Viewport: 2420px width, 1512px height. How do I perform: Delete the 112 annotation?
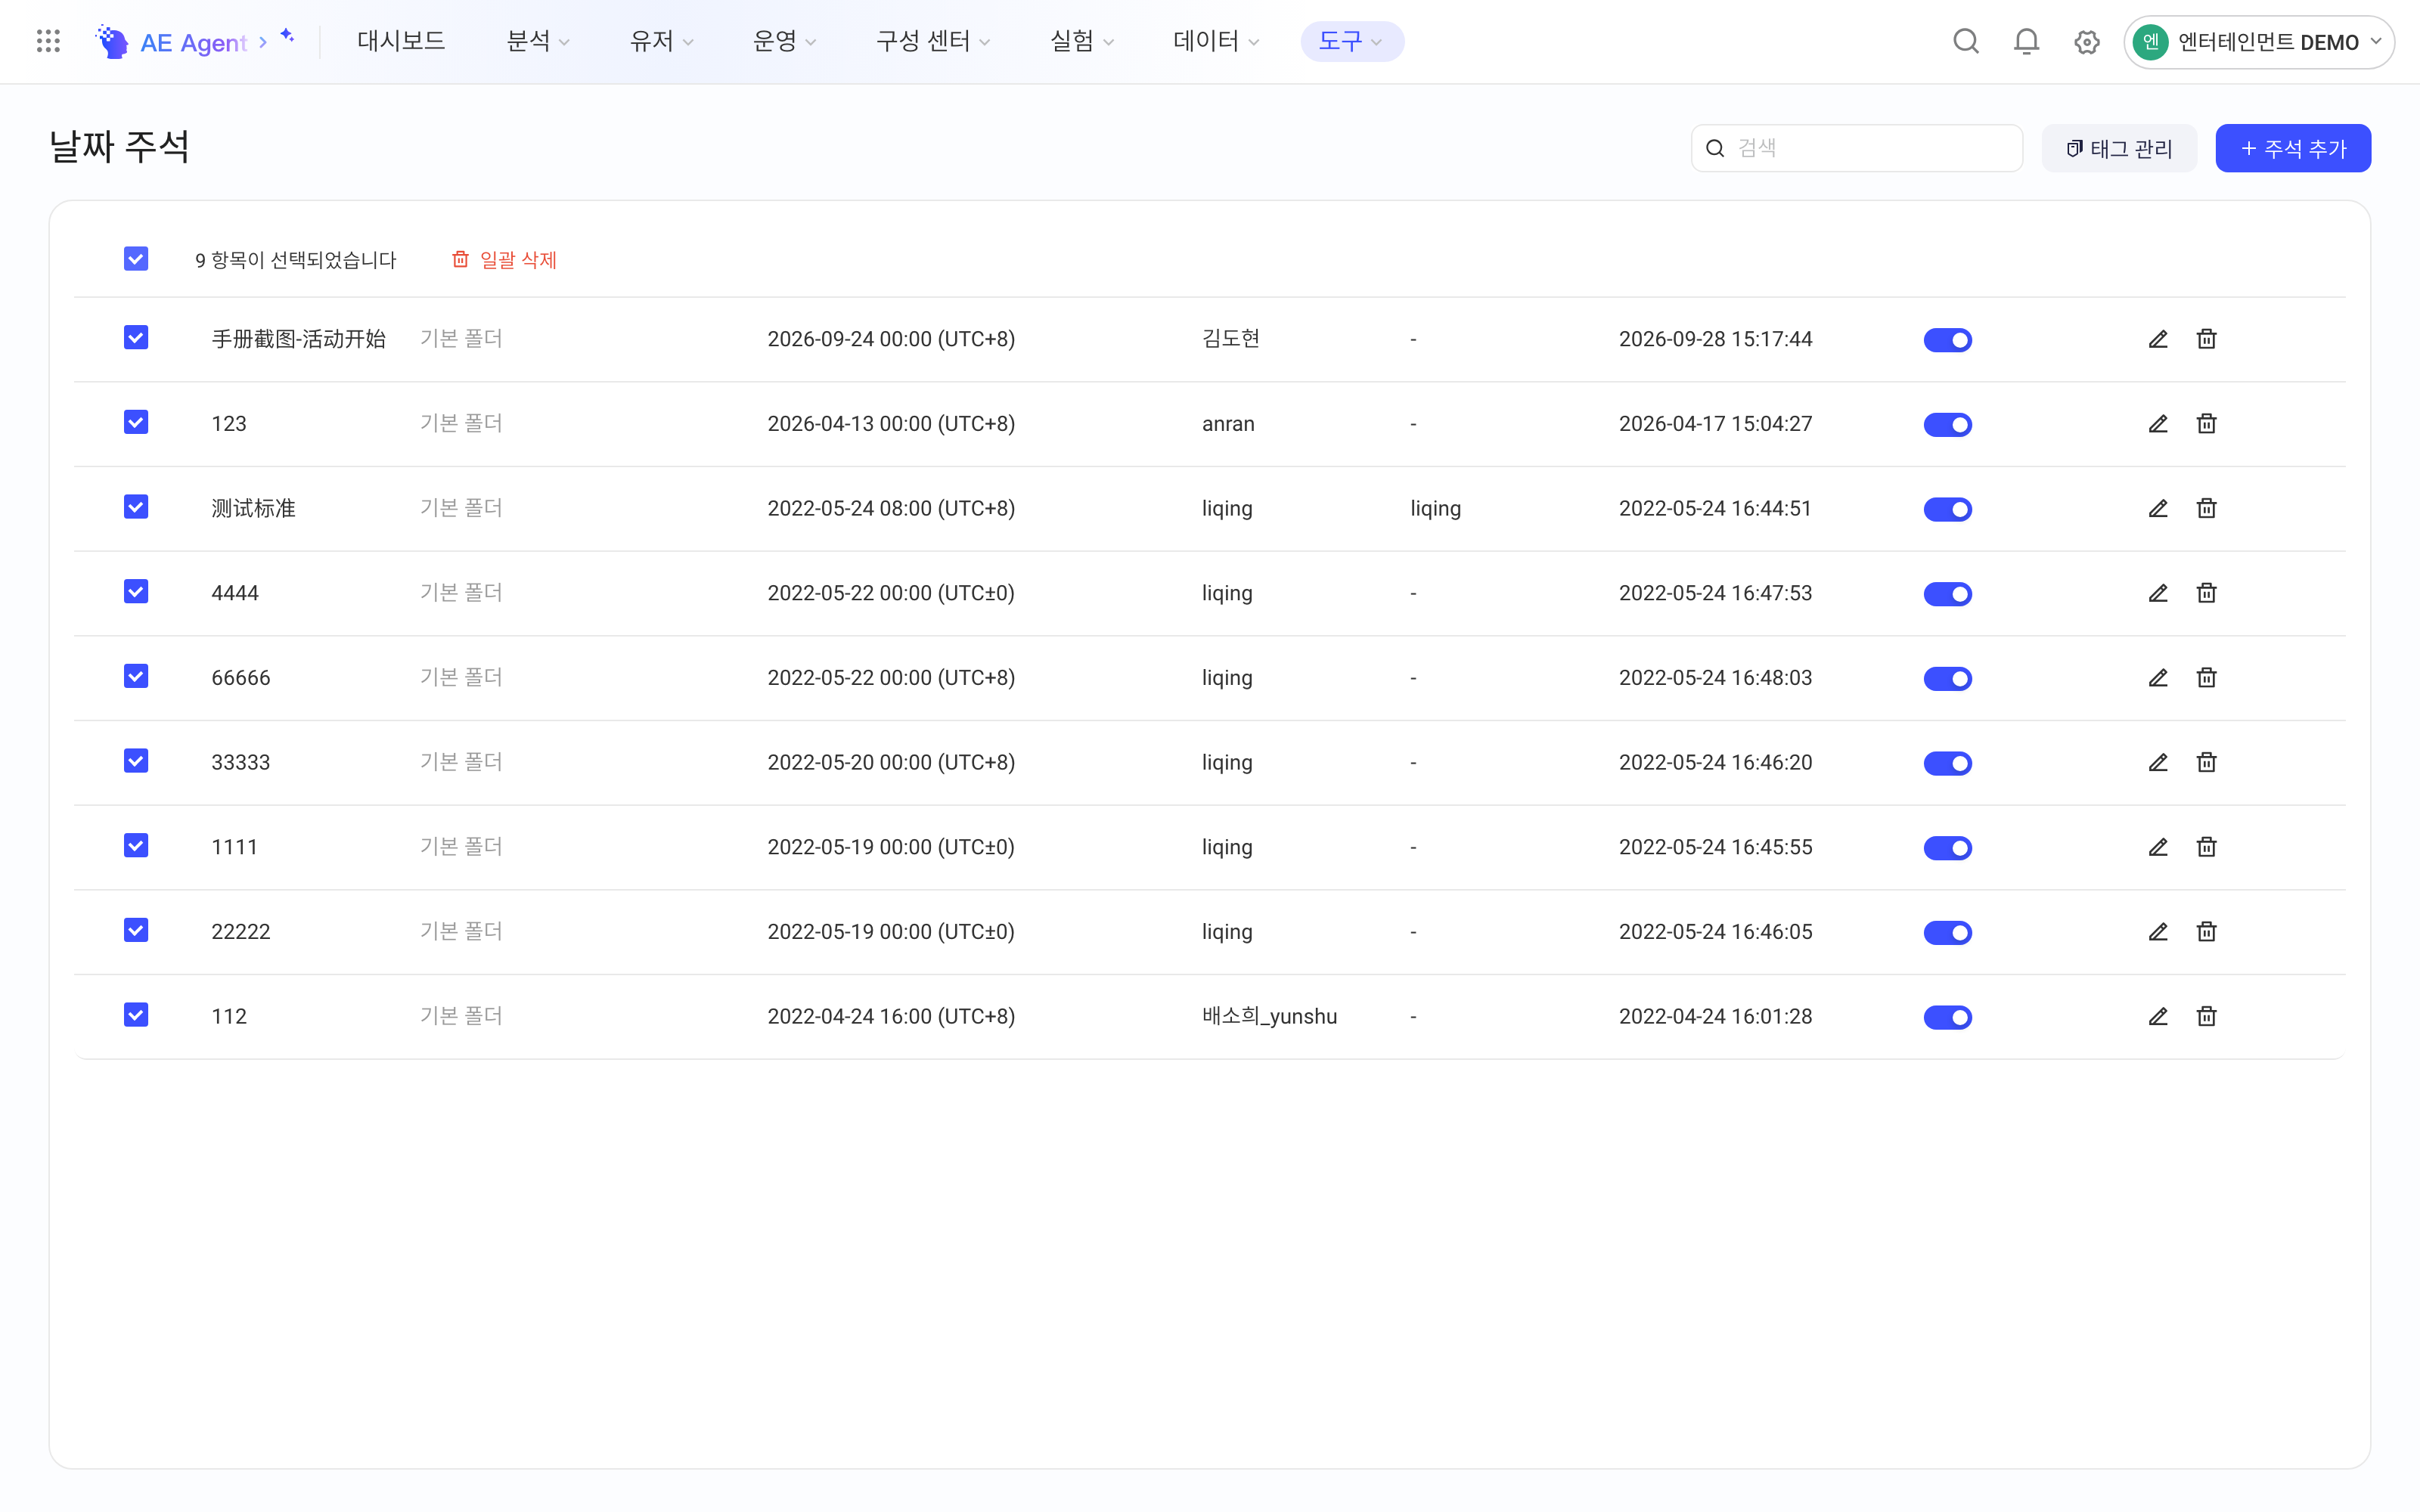click(2207, 1016)
